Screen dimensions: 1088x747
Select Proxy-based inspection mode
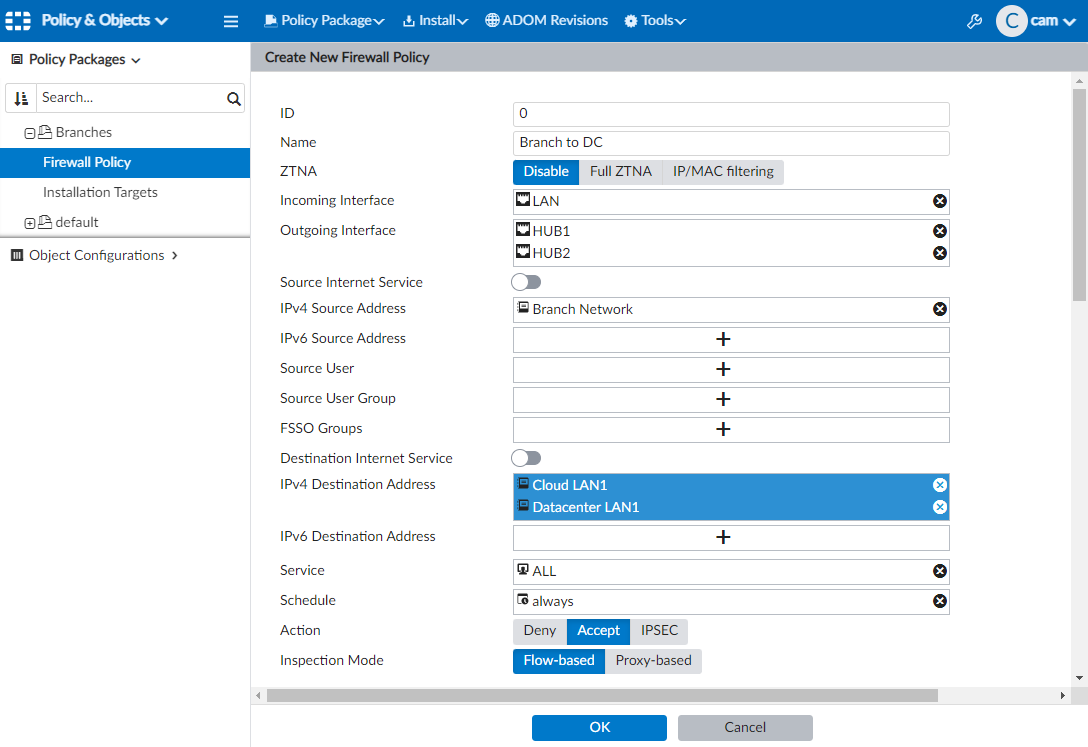coord(653,661)
